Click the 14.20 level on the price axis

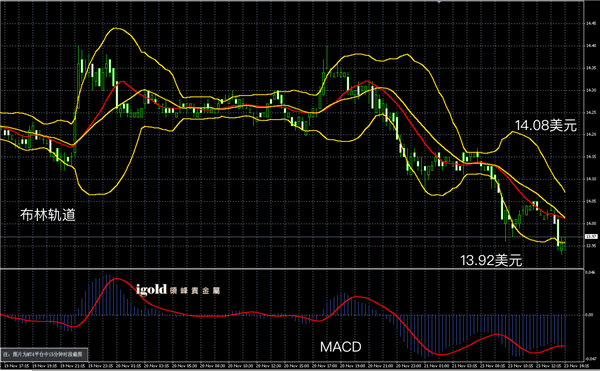pos(590,134)
